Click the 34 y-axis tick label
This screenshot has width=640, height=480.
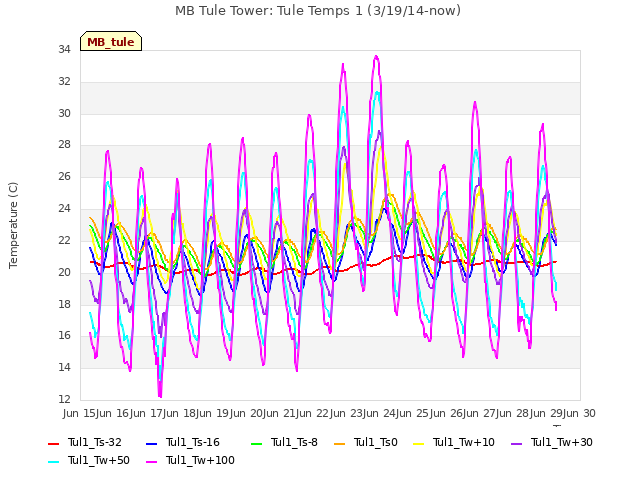click(x=64, y=49)
